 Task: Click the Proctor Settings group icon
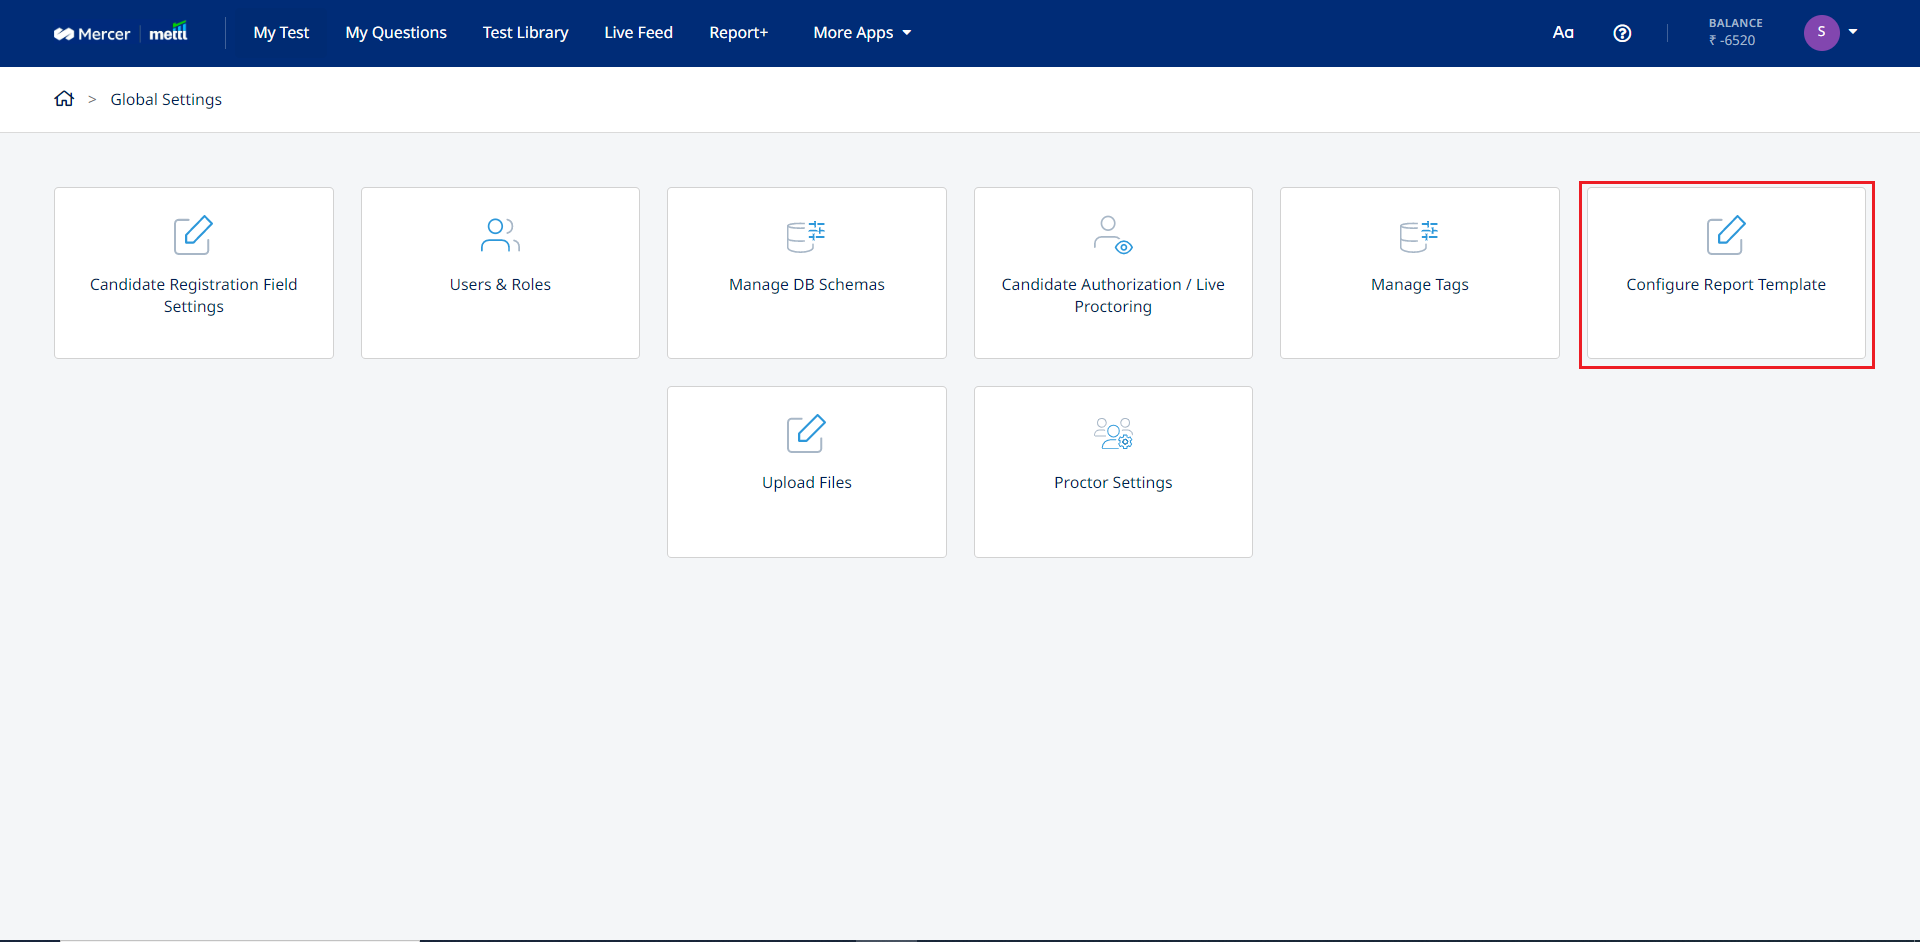click(x=1113, y=434)
